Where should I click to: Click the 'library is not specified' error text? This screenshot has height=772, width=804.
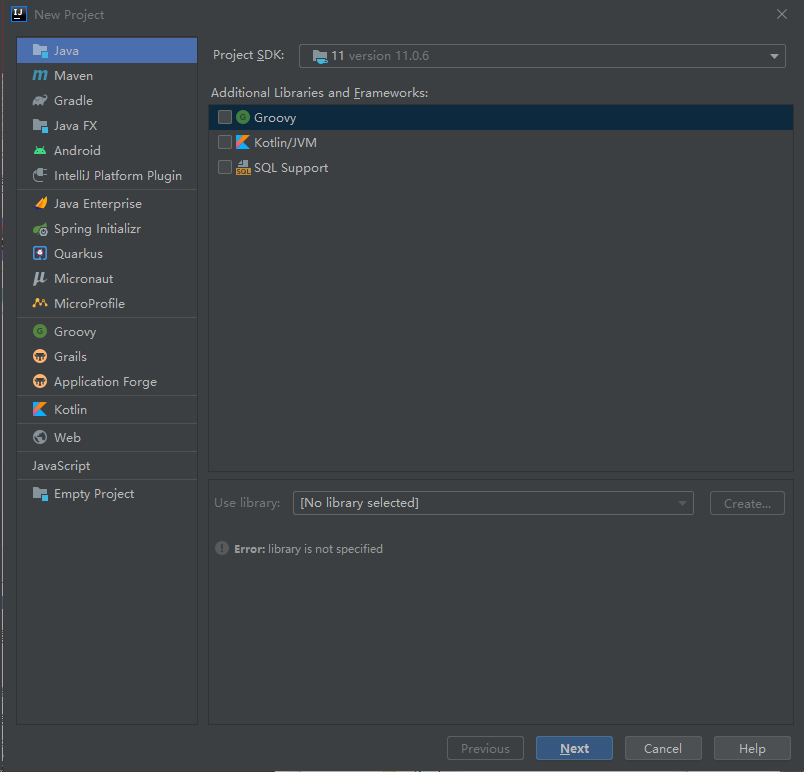[x=325, y=549]
